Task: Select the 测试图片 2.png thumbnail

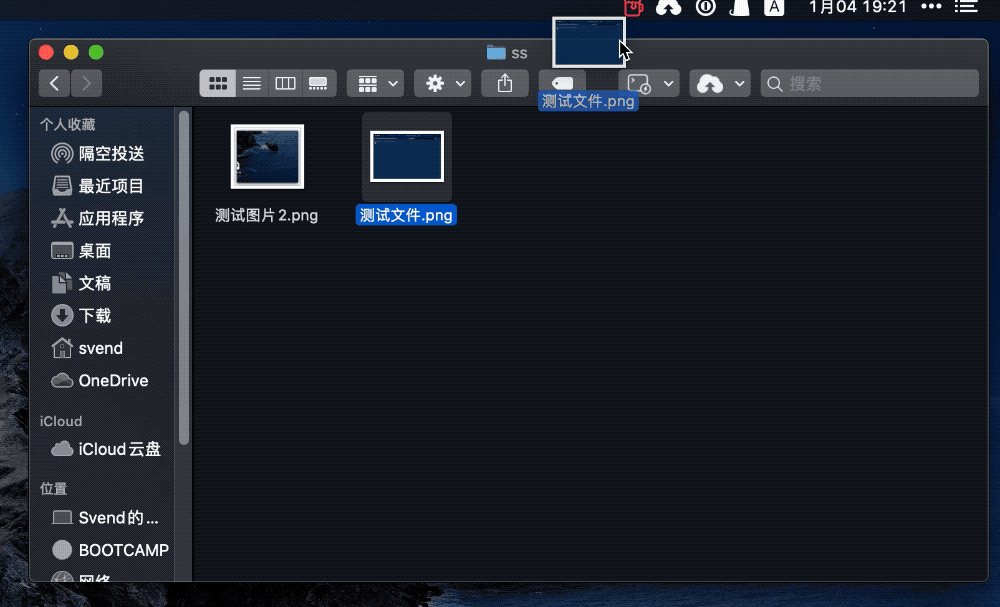Action: point(267,157)
